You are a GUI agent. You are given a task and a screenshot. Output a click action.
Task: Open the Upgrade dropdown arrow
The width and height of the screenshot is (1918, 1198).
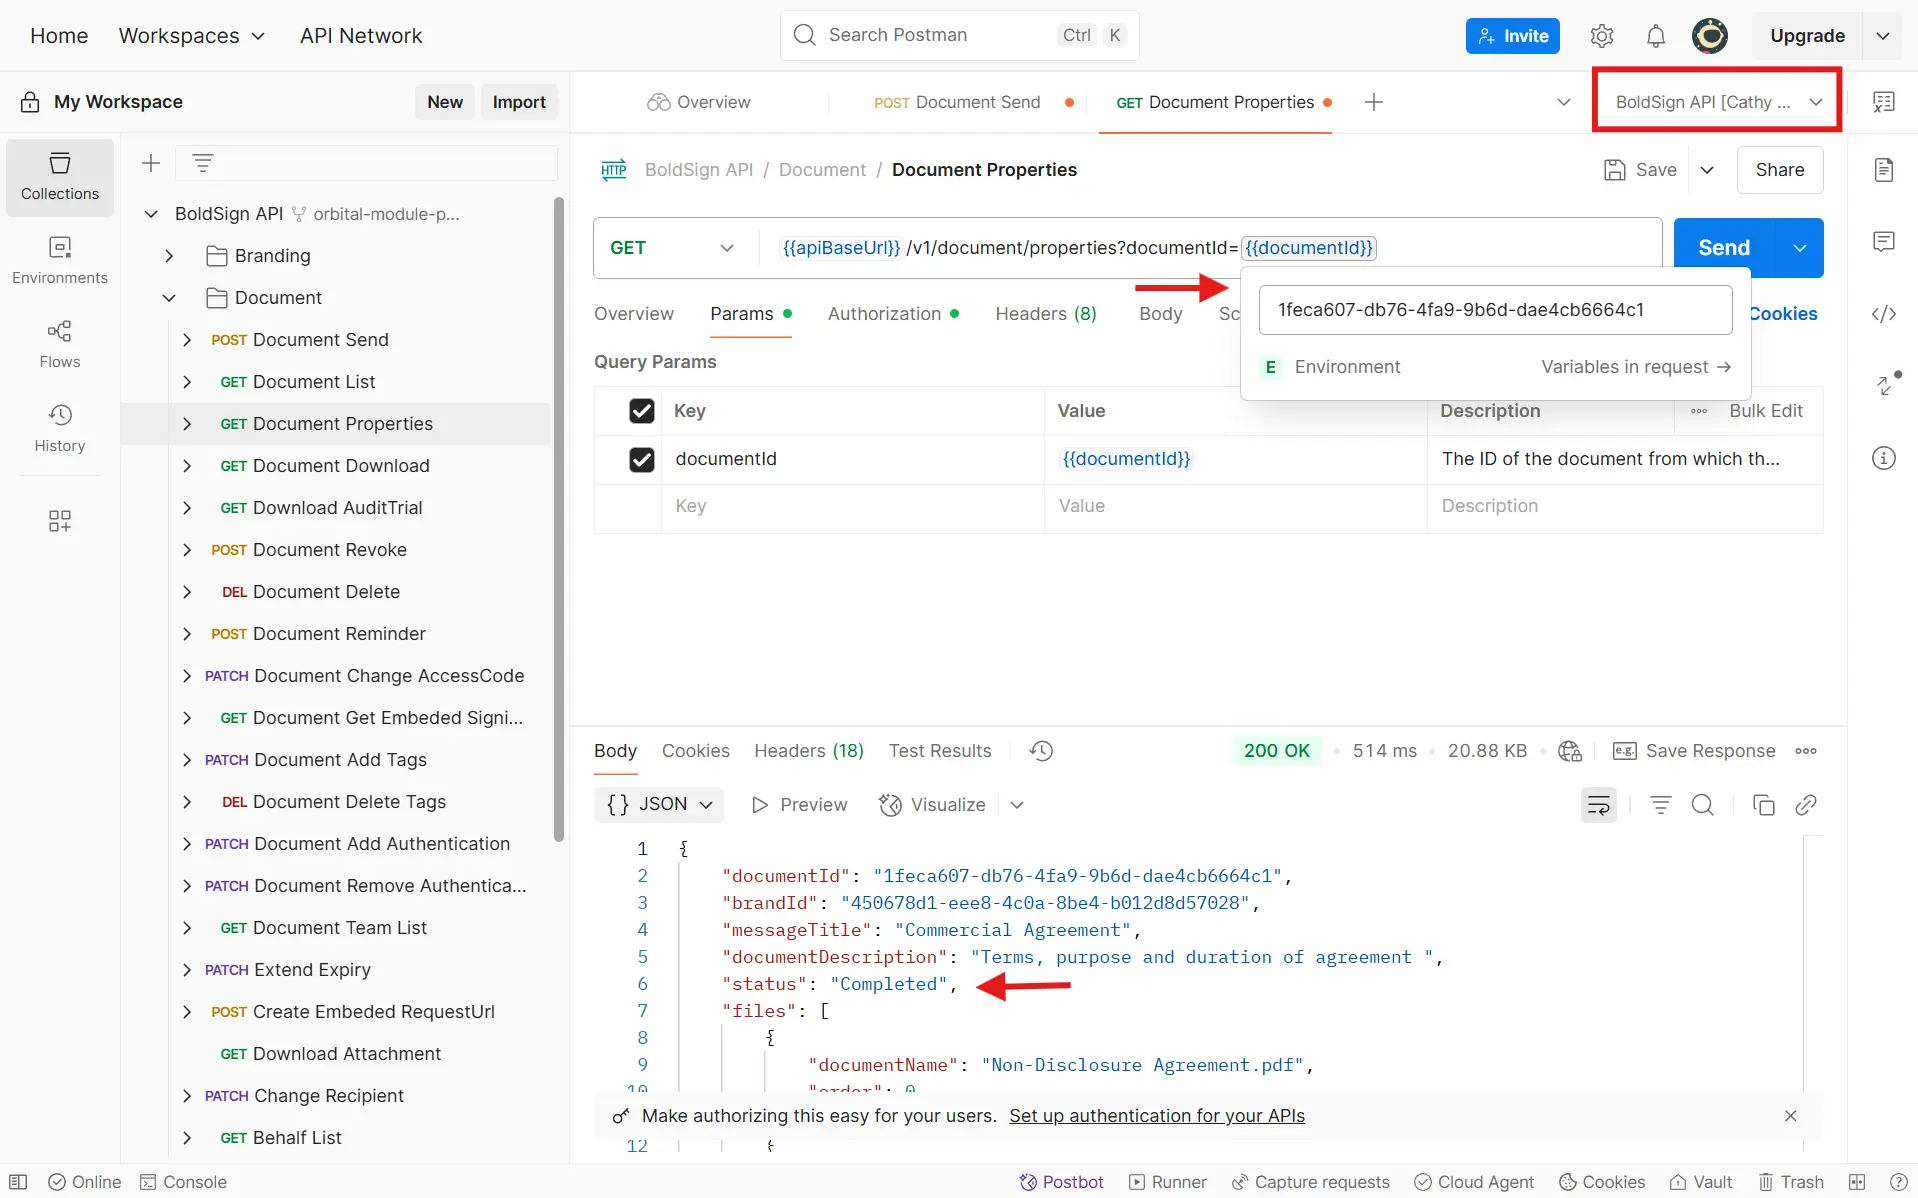pyautogui.click(x=1883, y=36)
